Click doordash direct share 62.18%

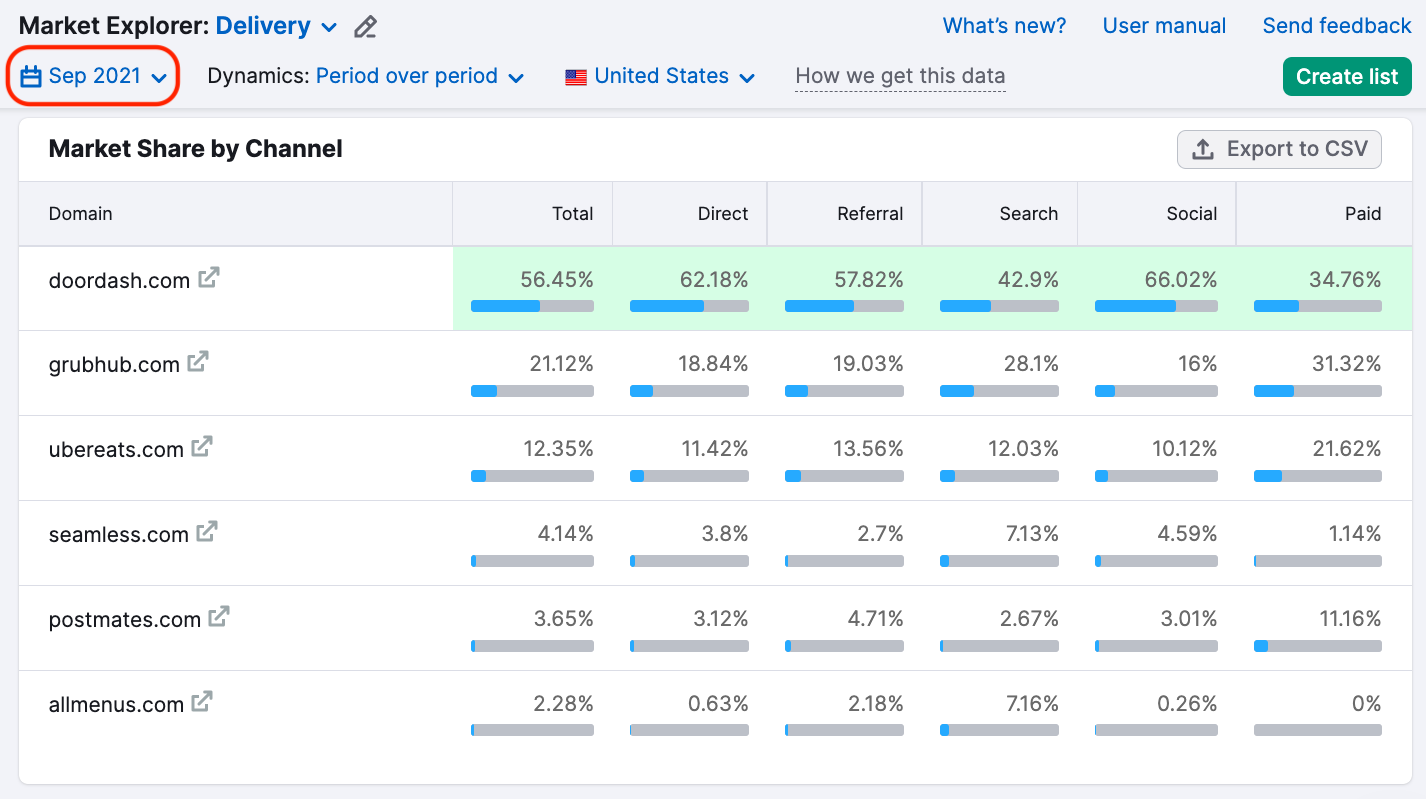[x=714, y=279]
